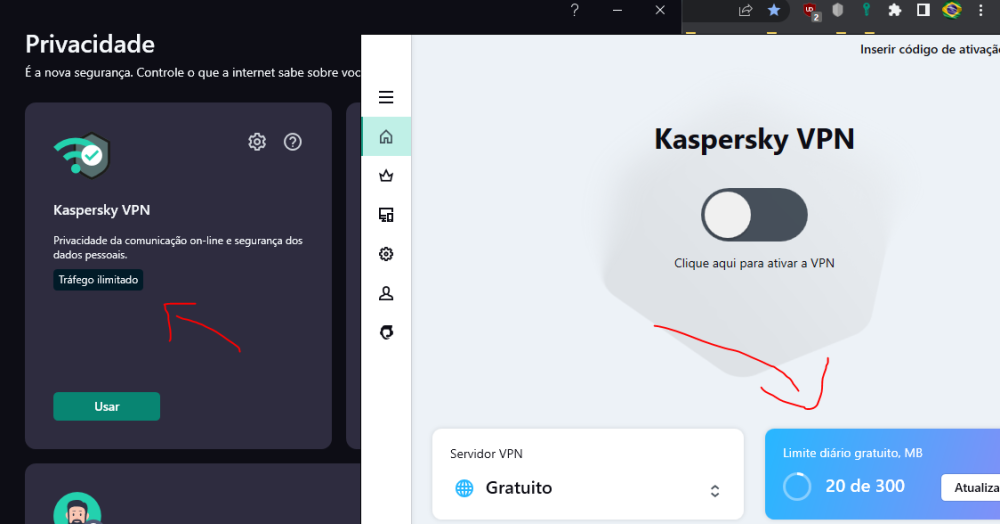1000x524 pixels.
Task: Open the Brazil flag profile avatar
Action: 952,10
